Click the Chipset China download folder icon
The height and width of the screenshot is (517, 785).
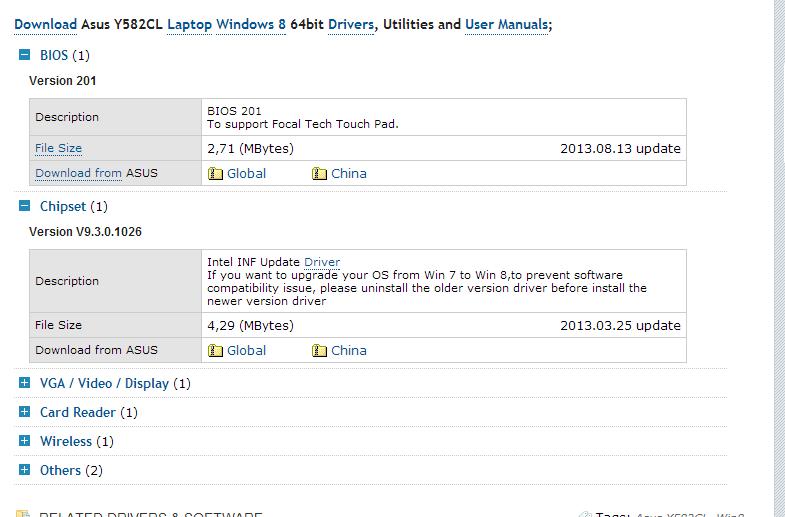[x=320, y=351]
